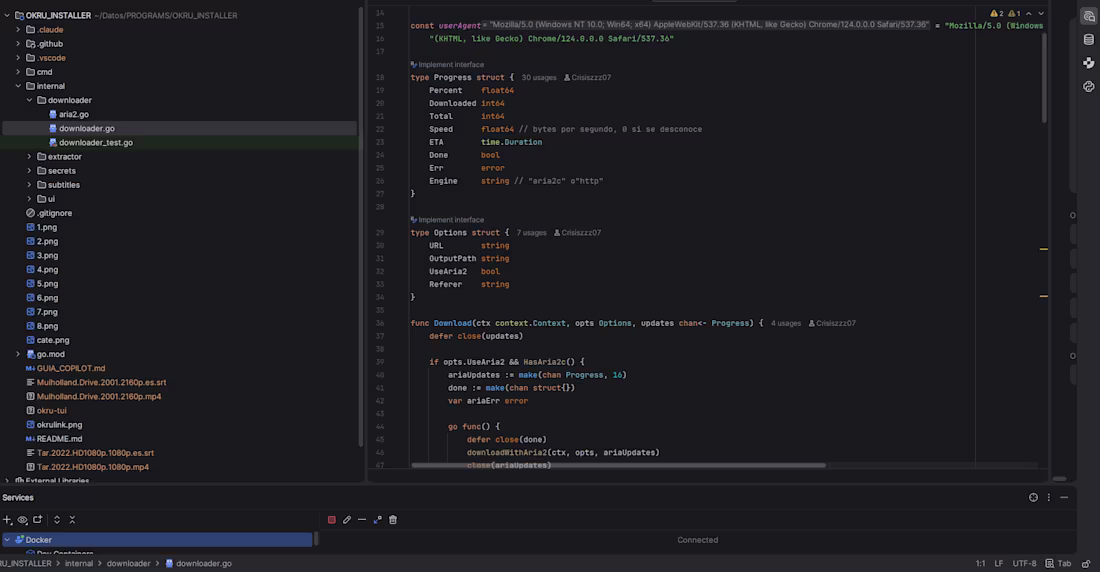The width and height of the screenshot is (1100, 572).
Task: Select Mulholland.Drive.2001.2160p.es.srt file
Action: tap(101, 383)
